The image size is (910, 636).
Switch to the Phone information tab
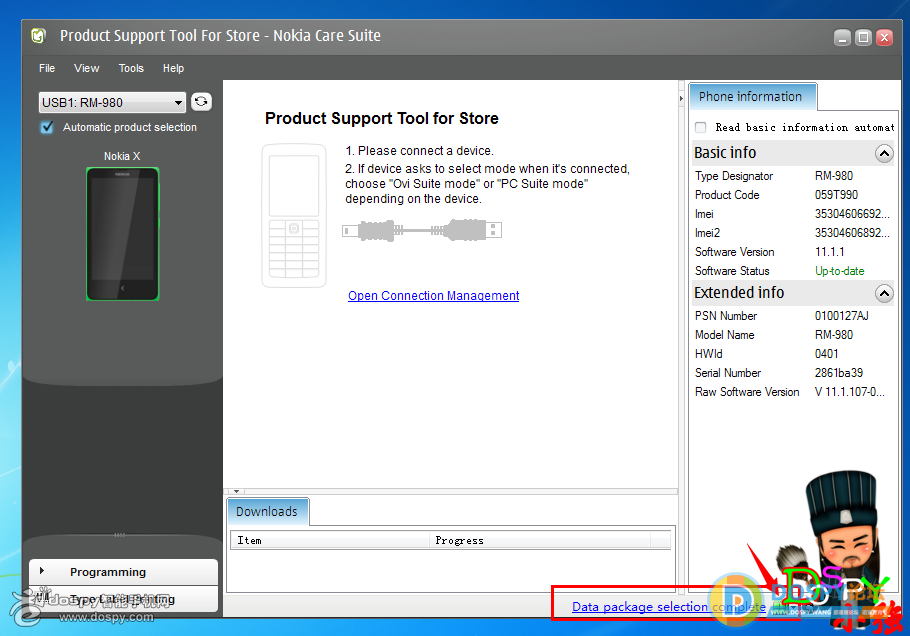[x=752, y=96]
